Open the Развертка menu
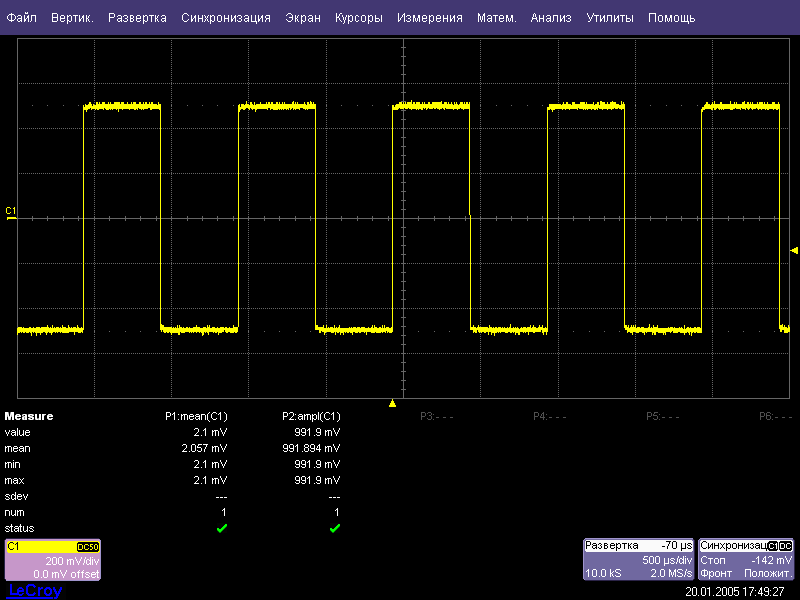This screenshot has height=600, width=800. tap(137, 18)
